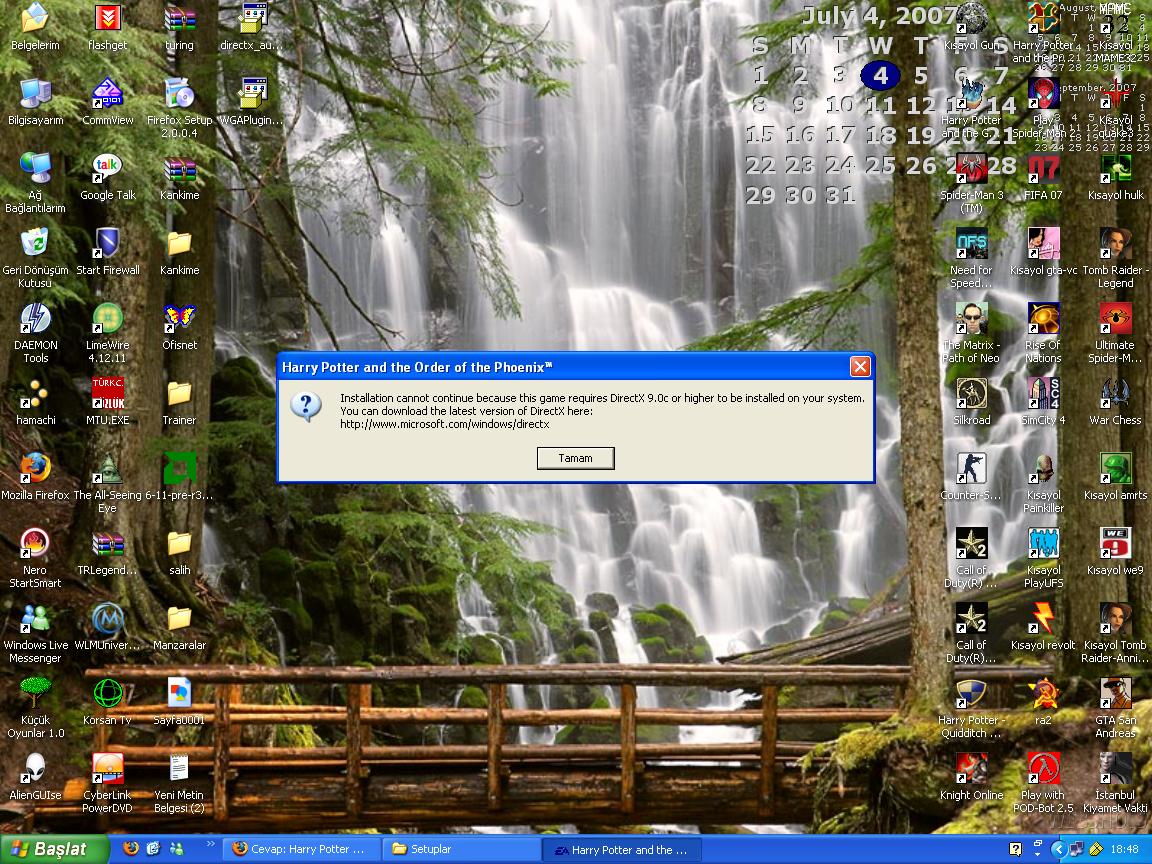Select the Manzaralar folder
This screenshot has width=1152, height=864.
pyautogui.click(x=179, y=627)
